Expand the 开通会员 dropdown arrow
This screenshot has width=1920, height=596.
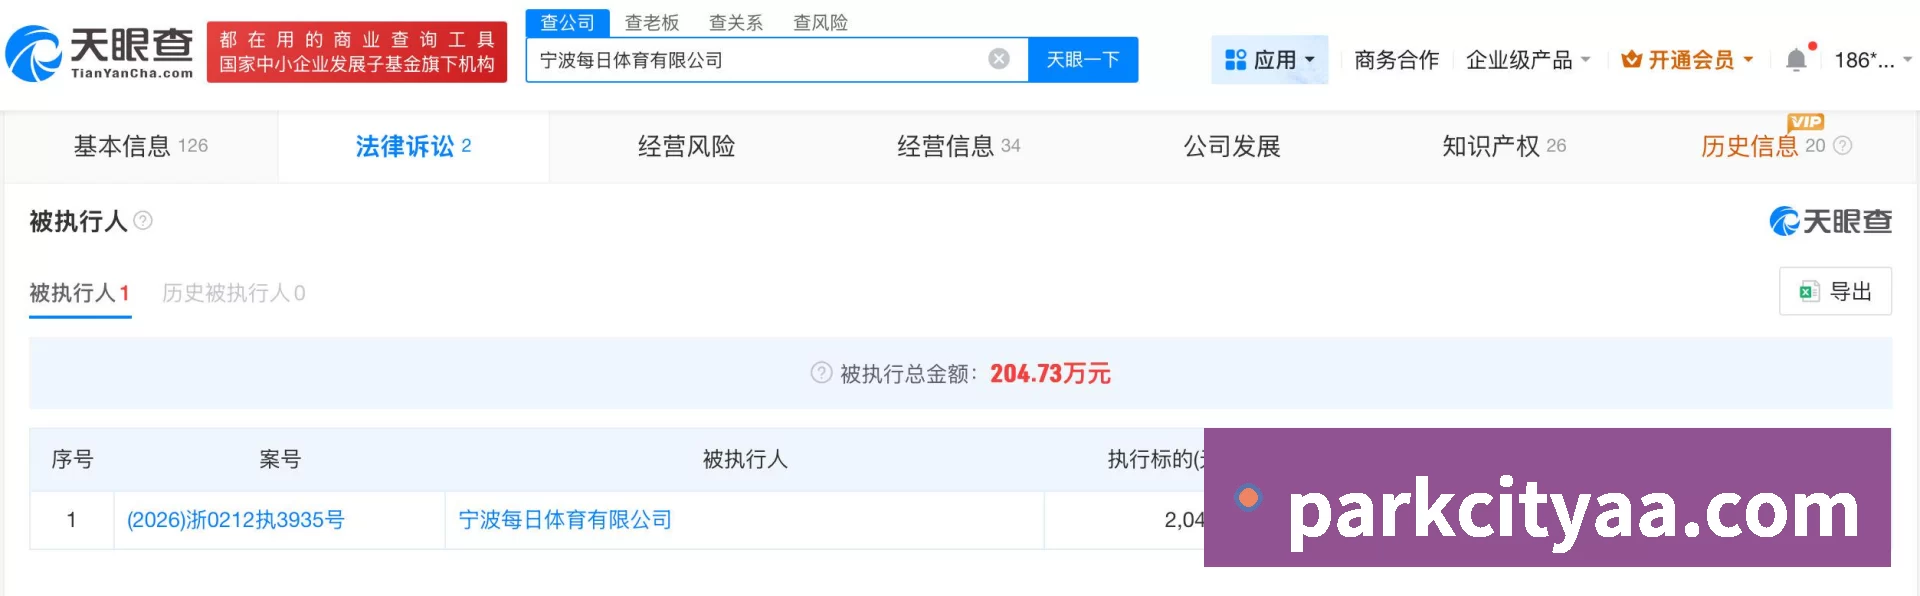1748,60
